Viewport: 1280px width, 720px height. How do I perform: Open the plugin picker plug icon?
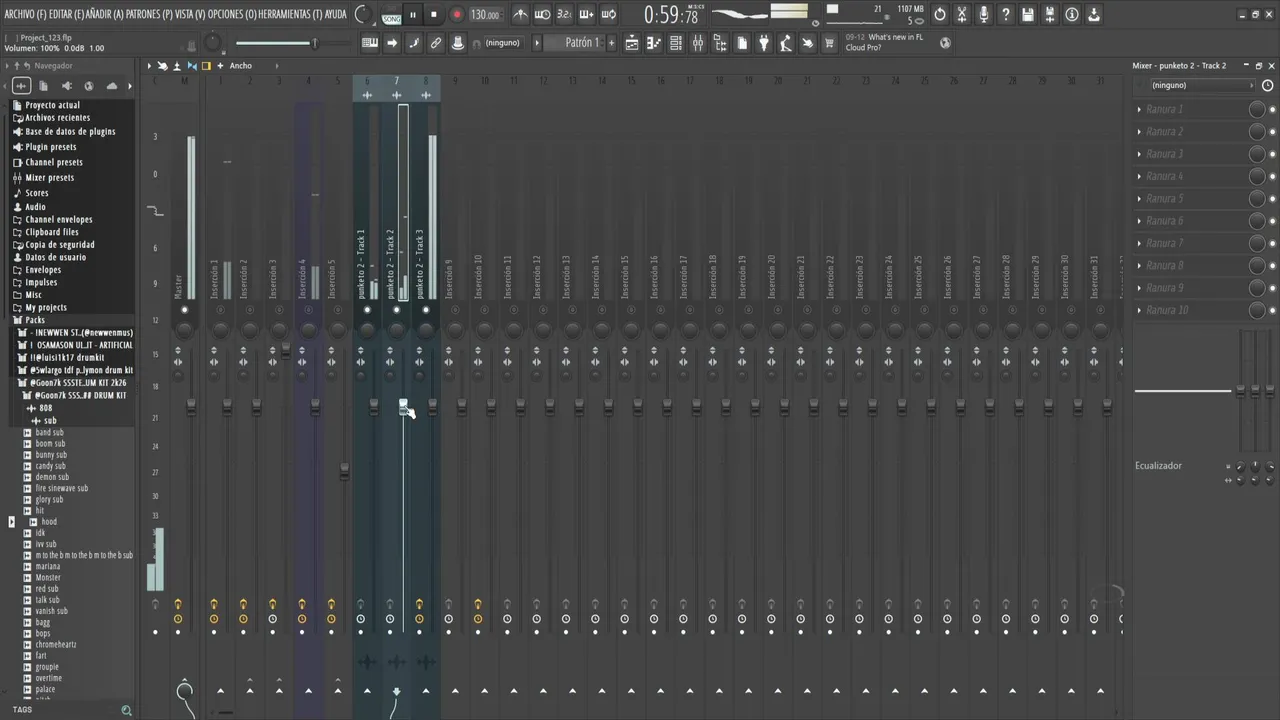[764, 43]
